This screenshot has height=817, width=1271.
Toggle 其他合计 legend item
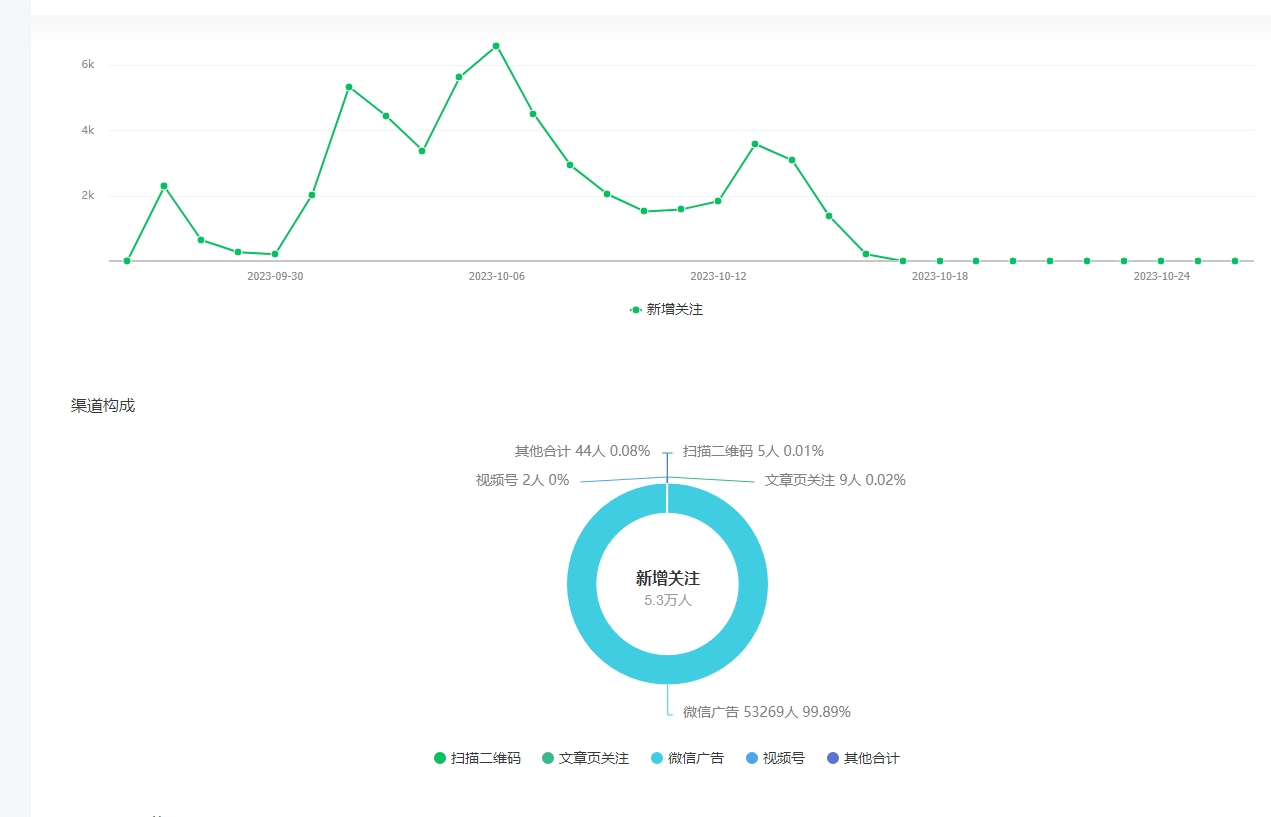pos(863,758)
